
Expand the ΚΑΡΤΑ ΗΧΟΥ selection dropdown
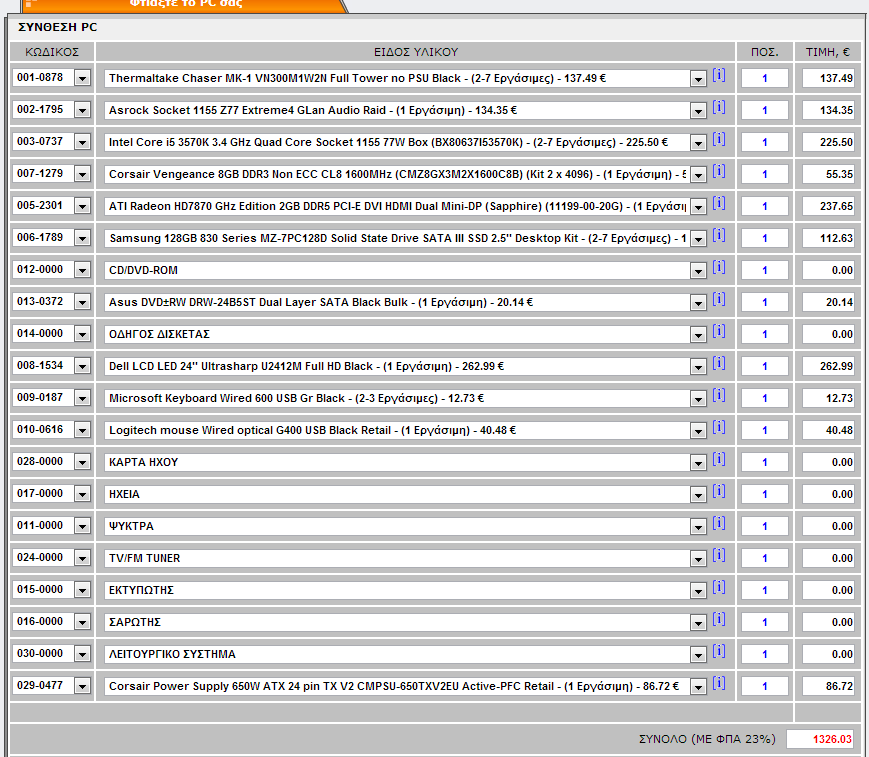(698, 463)
